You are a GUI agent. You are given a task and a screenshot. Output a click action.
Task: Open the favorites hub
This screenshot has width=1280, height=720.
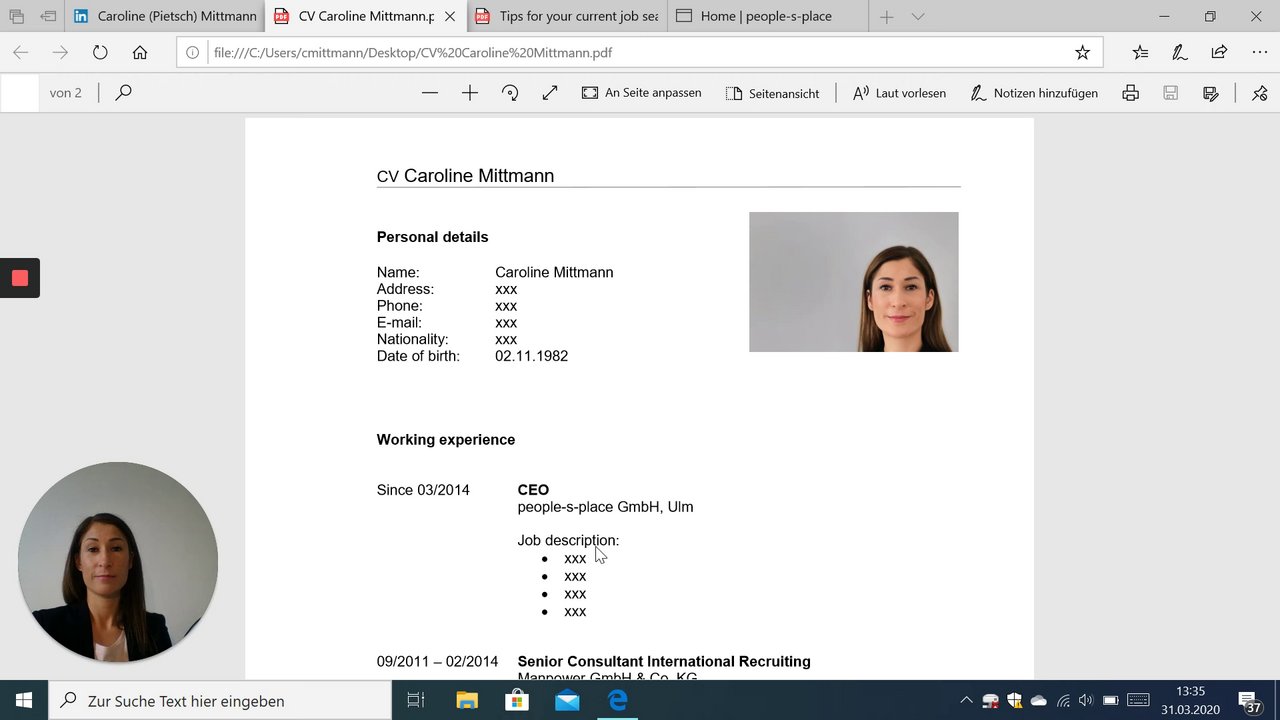(x=1140, y=52)
